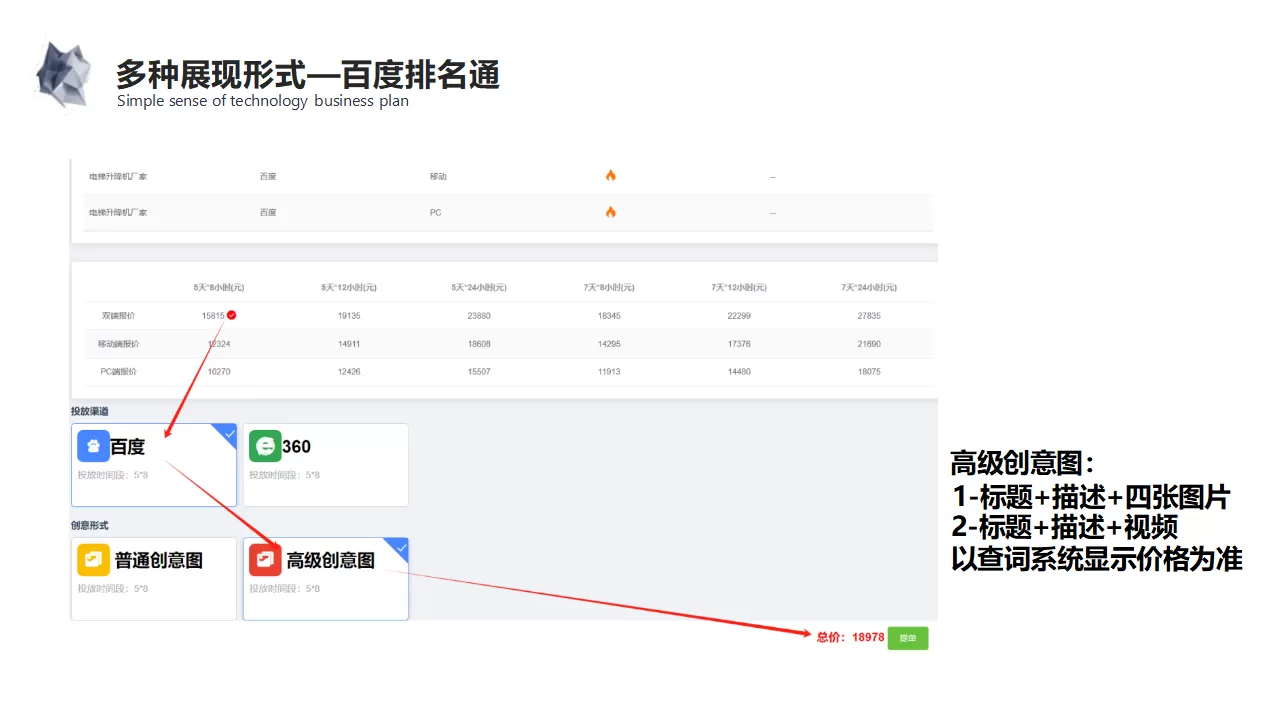Click the red 高级创意图 icon
This screenshot has height=720, width=1280.
265,559
